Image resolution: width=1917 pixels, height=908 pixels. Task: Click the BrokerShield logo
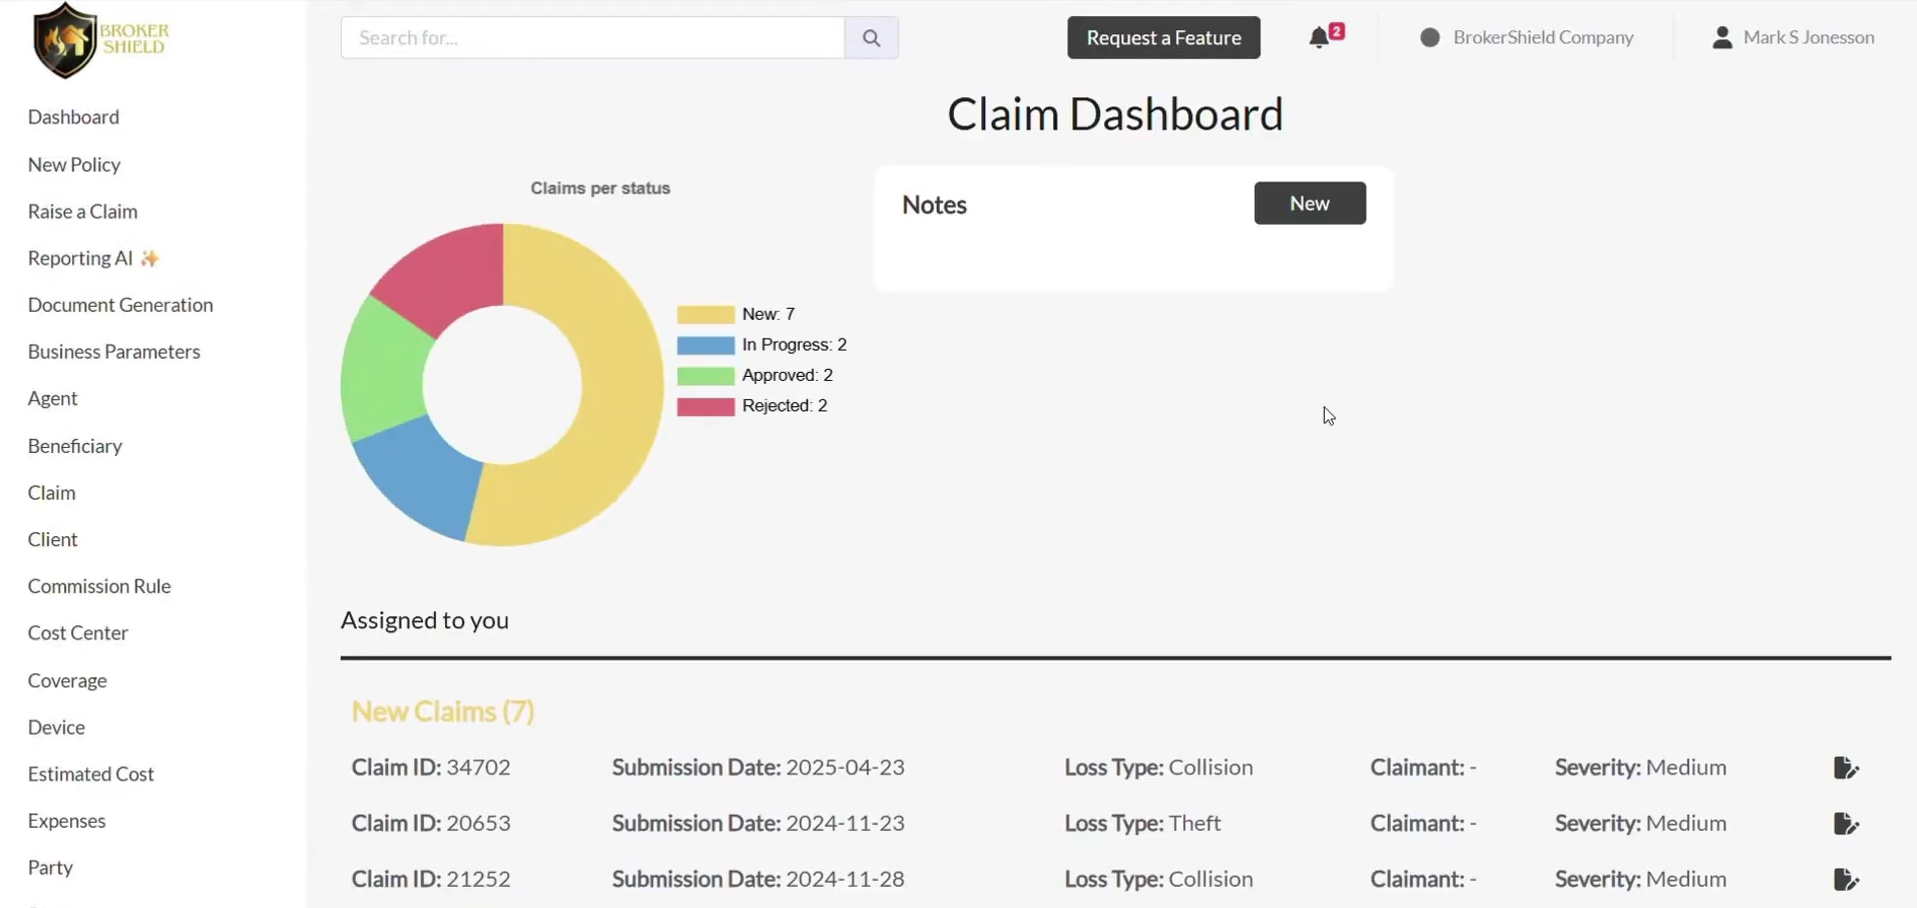tap(100, 40)
